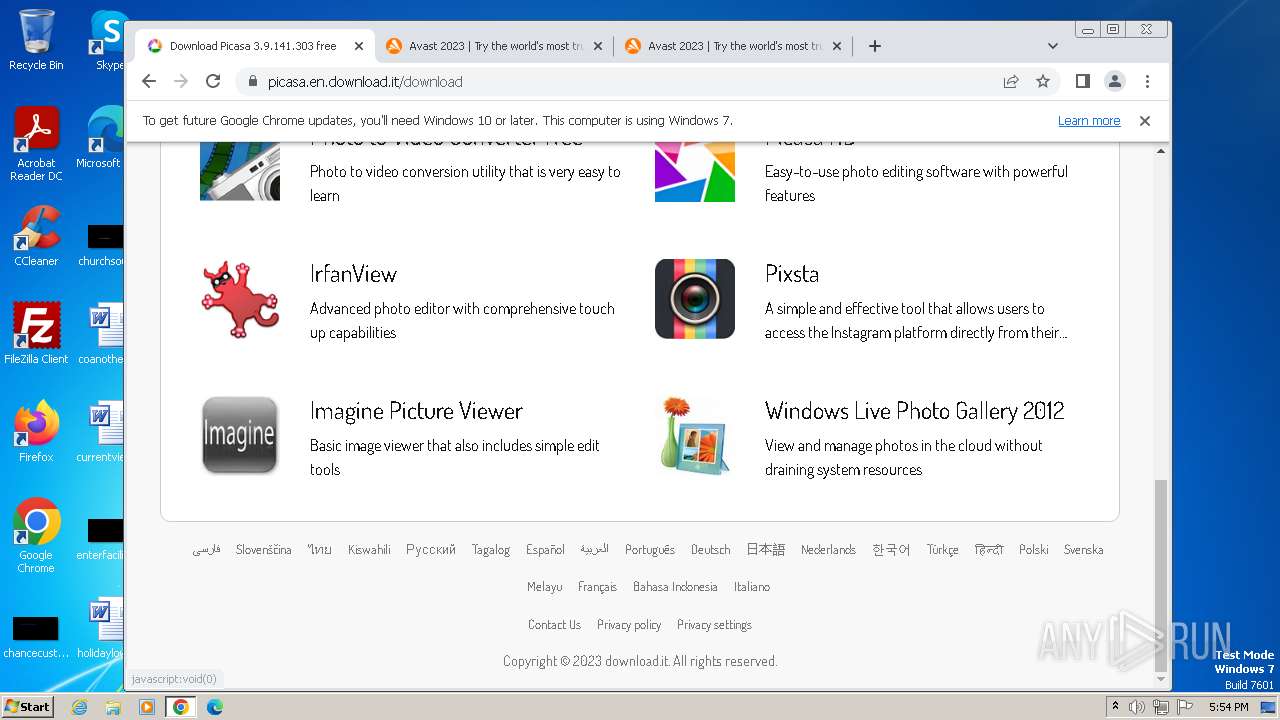Close the Download Picasa tab

(x=359, y=46)
